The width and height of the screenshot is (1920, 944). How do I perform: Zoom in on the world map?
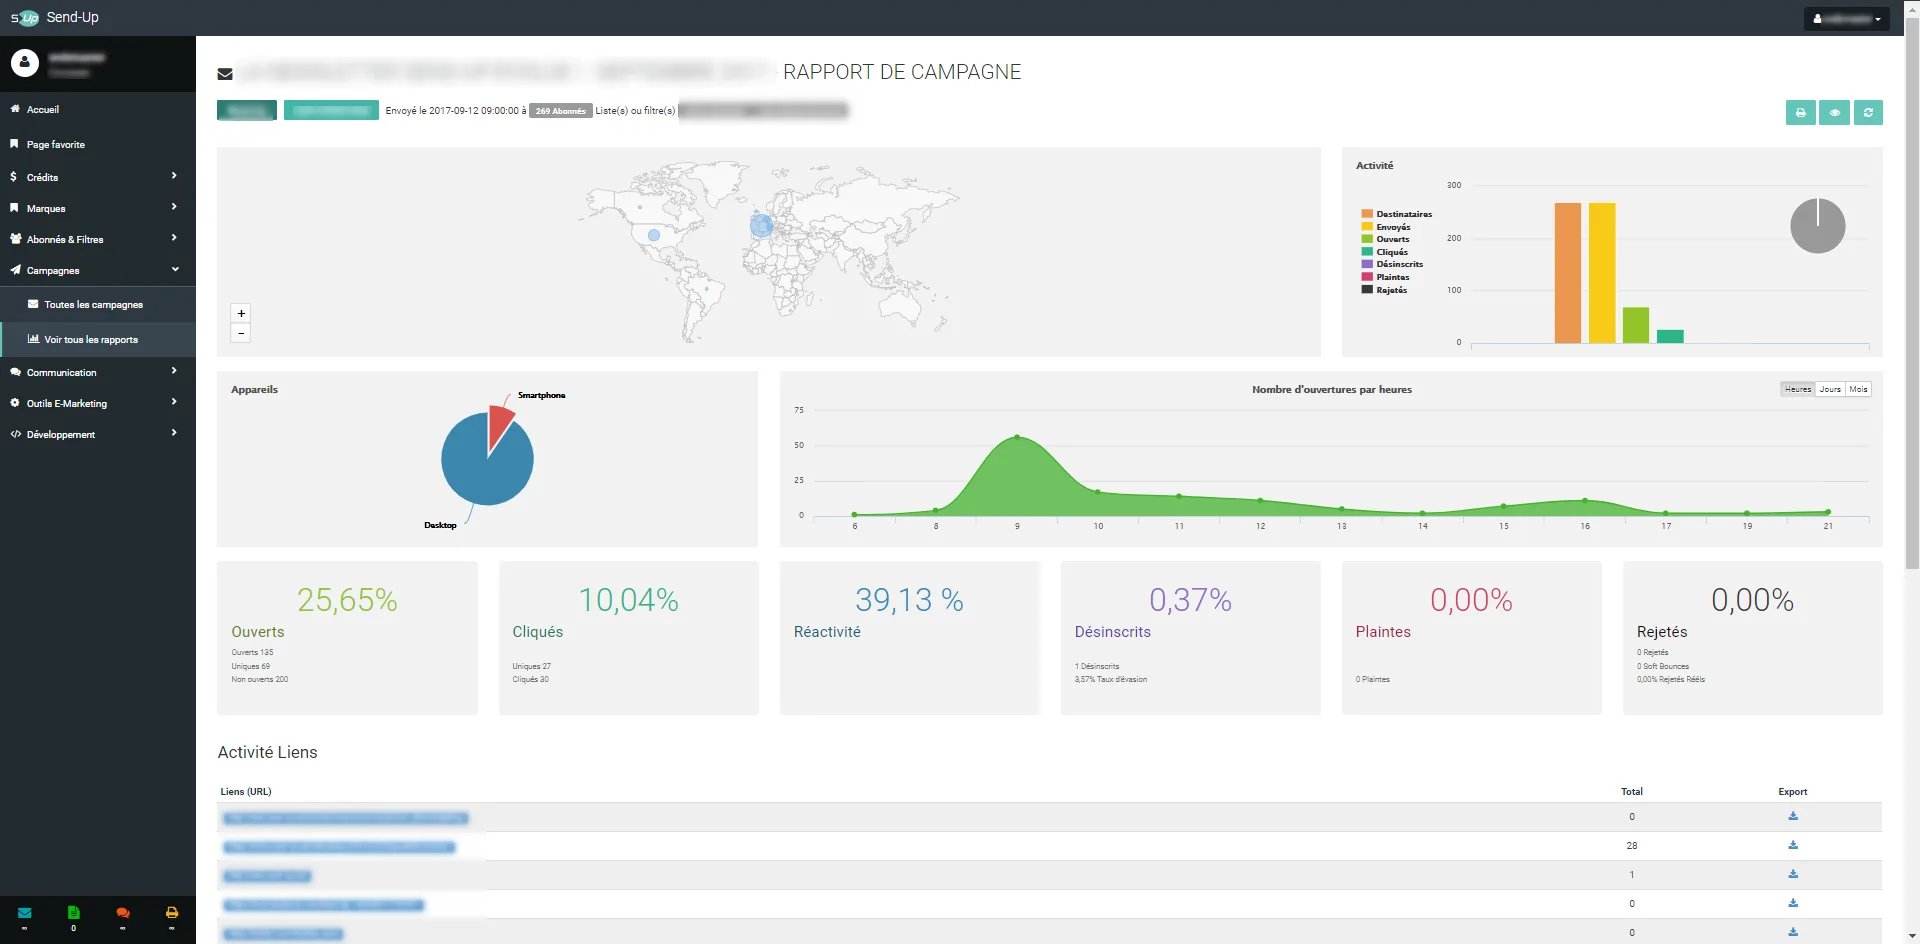[x=241, y=313]
